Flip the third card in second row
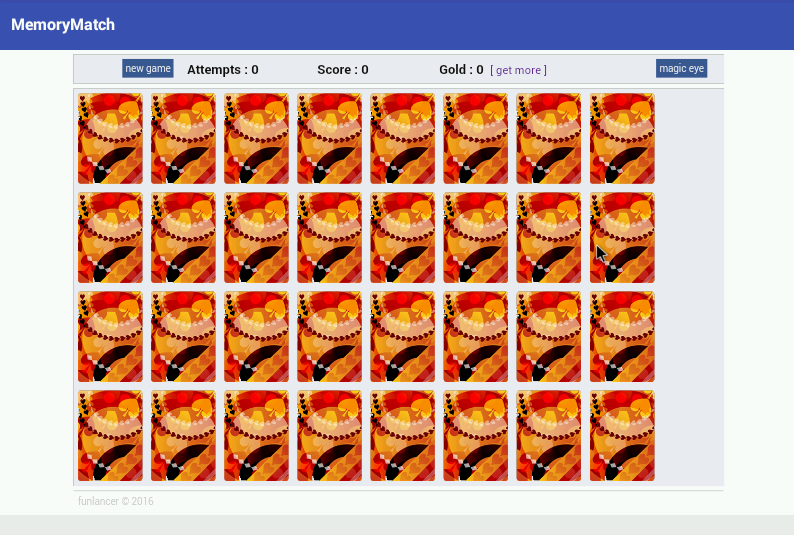Image resolution: width=794 pixels, height=535 pixels. coord(257,238)
